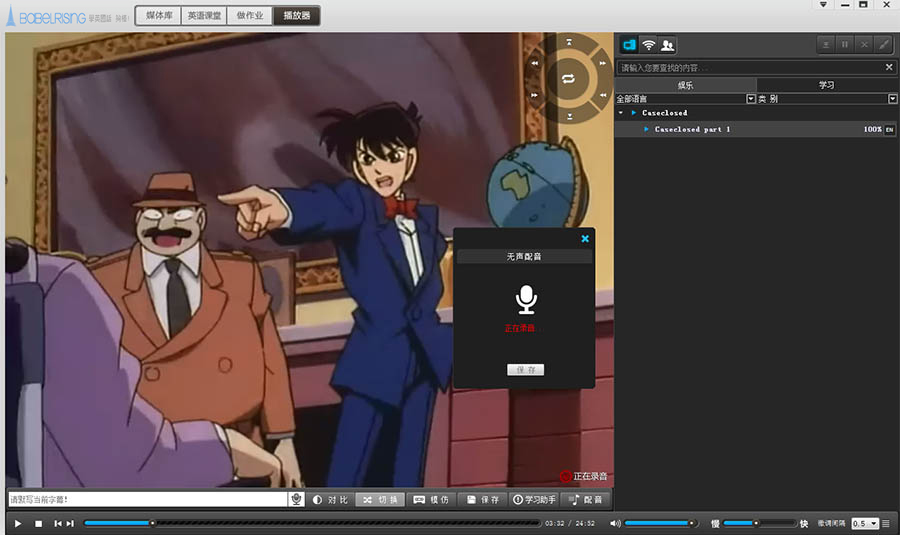
Task: Collapse the Caseclosed tree node
Action: 621,113
